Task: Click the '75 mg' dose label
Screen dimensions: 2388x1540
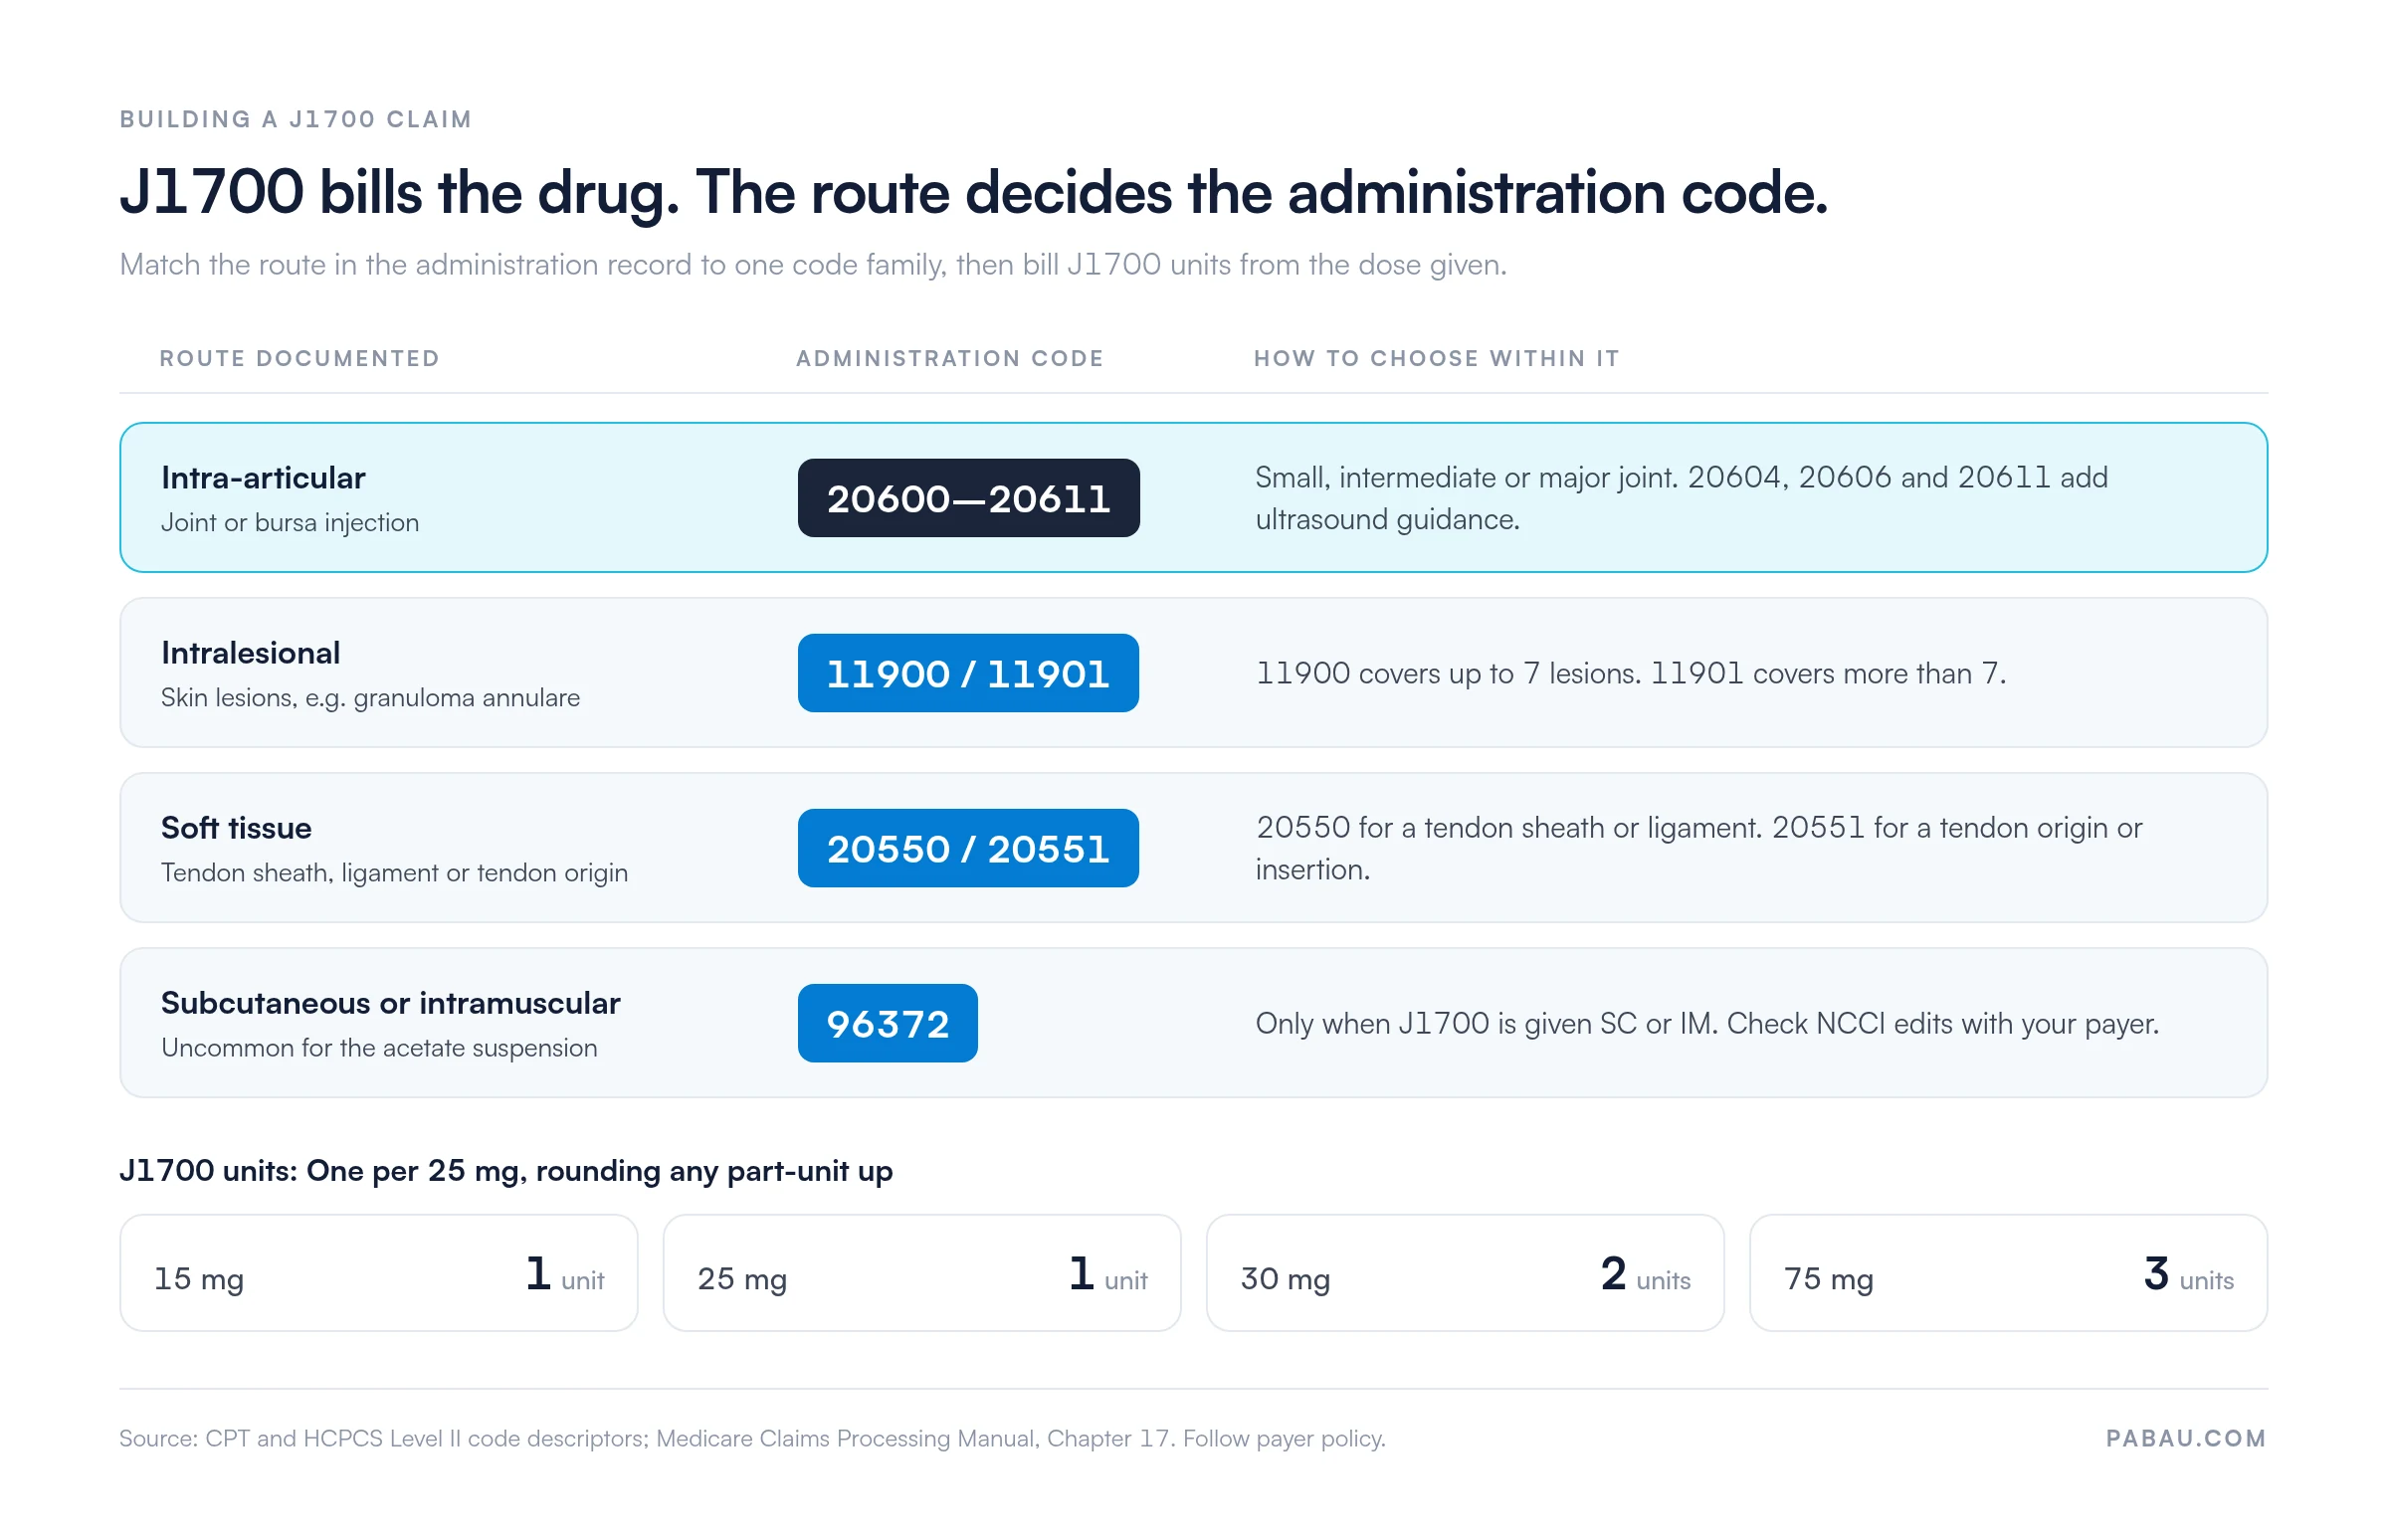Action: [x=1828, y=1278]
